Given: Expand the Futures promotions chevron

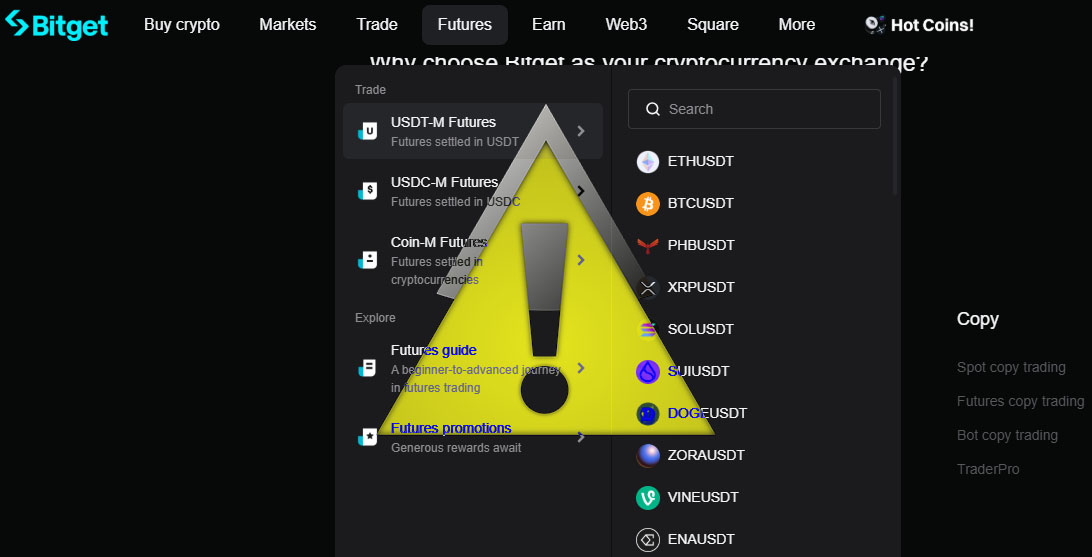Looking at the screenshot, I should [581, 437].
